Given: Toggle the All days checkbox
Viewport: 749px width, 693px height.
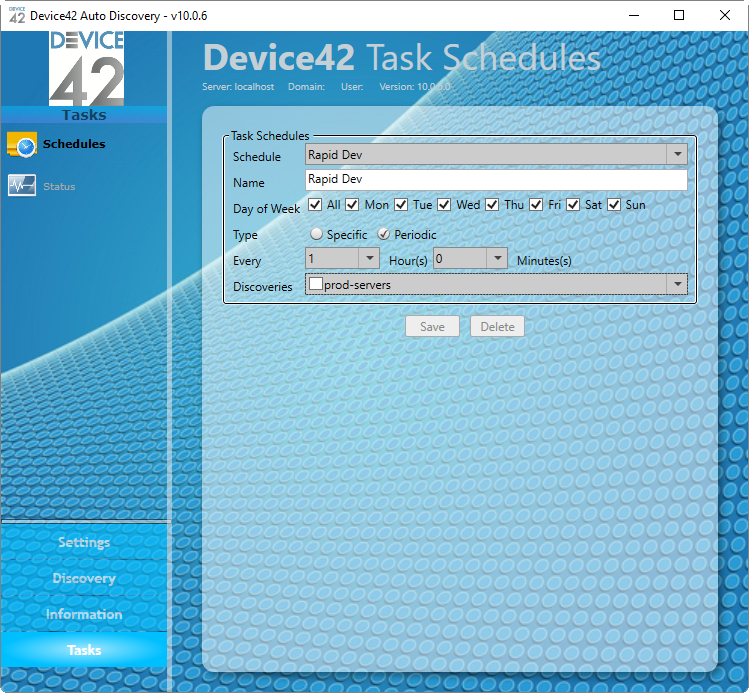Looking at the screenshot, I should (x=315, y=205).
